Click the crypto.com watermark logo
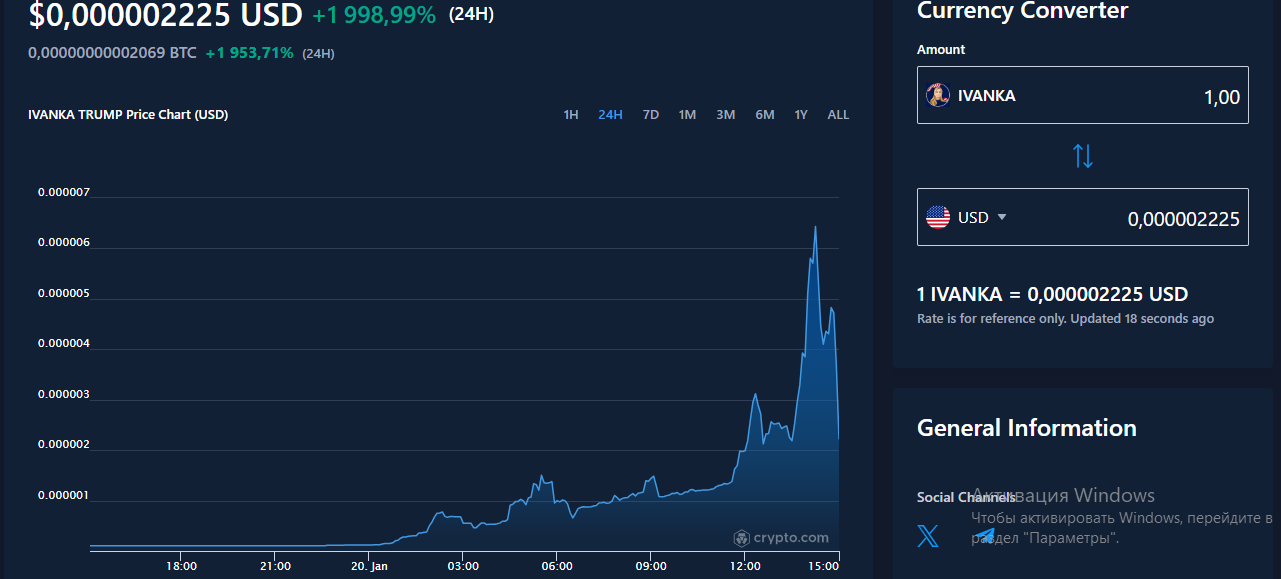The height and width of the screenshot is (579, 1281). [x=781, y=538]
